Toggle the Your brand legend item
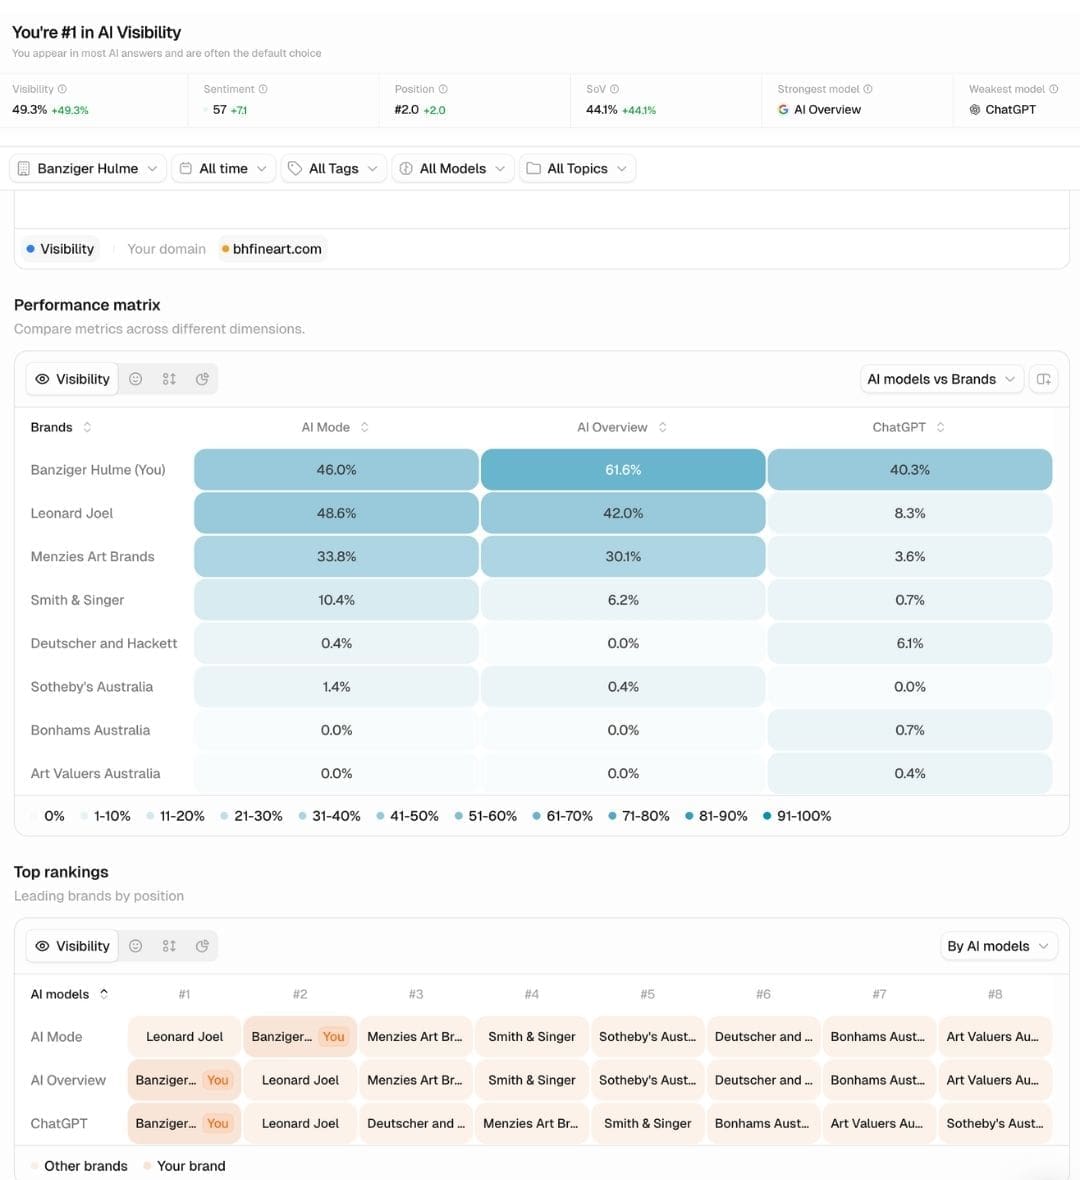This screenshot has width=1080, height=1180. pyautogui.click(x=184, y=1166)
